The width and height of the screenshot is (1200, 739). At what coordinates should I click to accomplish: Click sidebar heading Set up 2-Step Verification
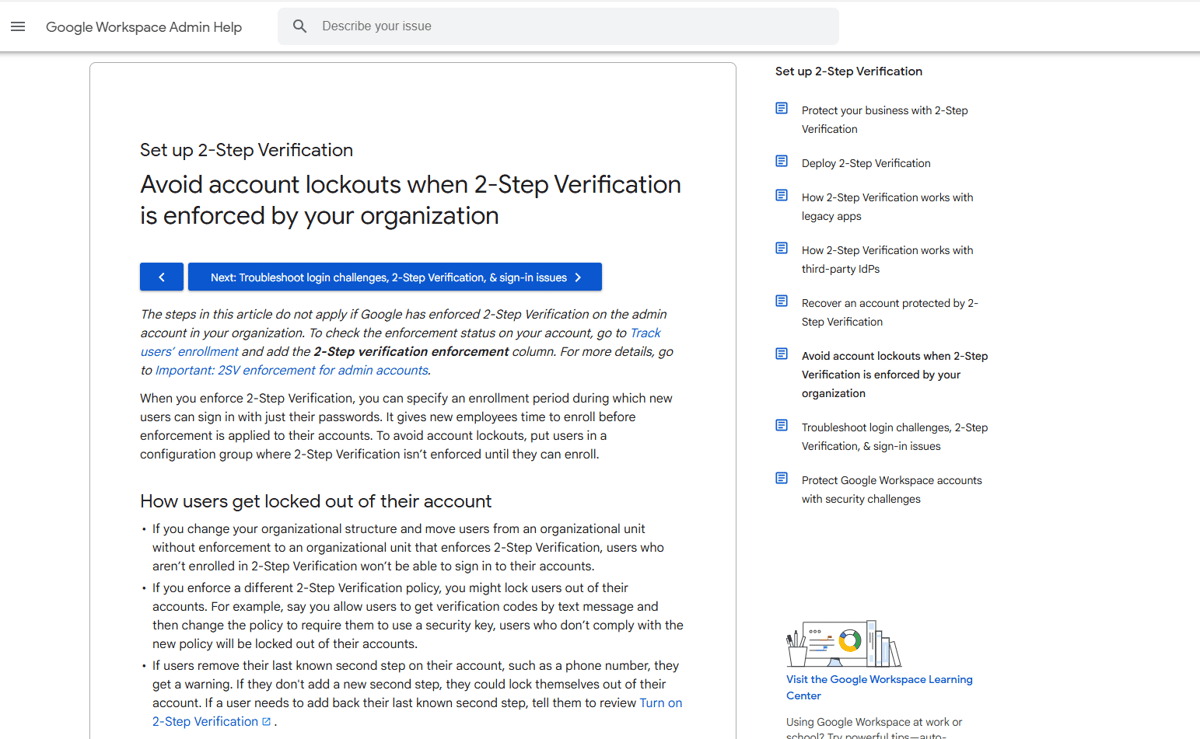click(x=848, y=71)
